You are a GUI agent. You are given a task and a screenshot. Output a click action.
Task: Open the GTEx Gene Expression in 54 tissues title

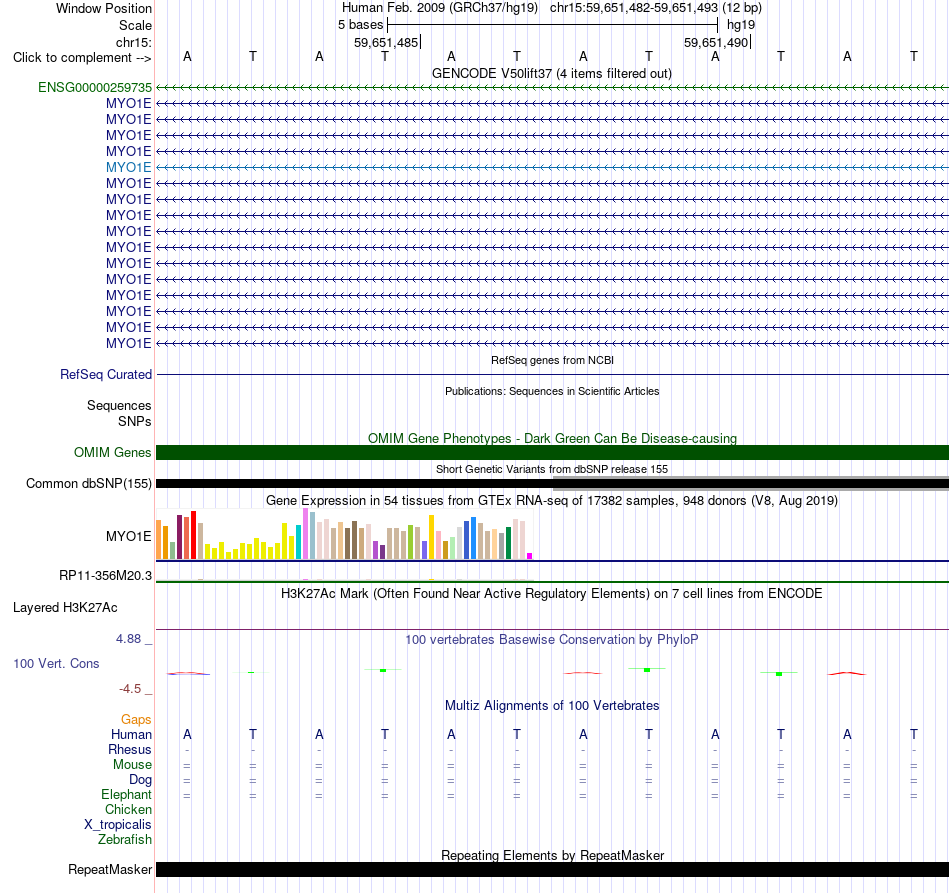(x=552, y=500)
